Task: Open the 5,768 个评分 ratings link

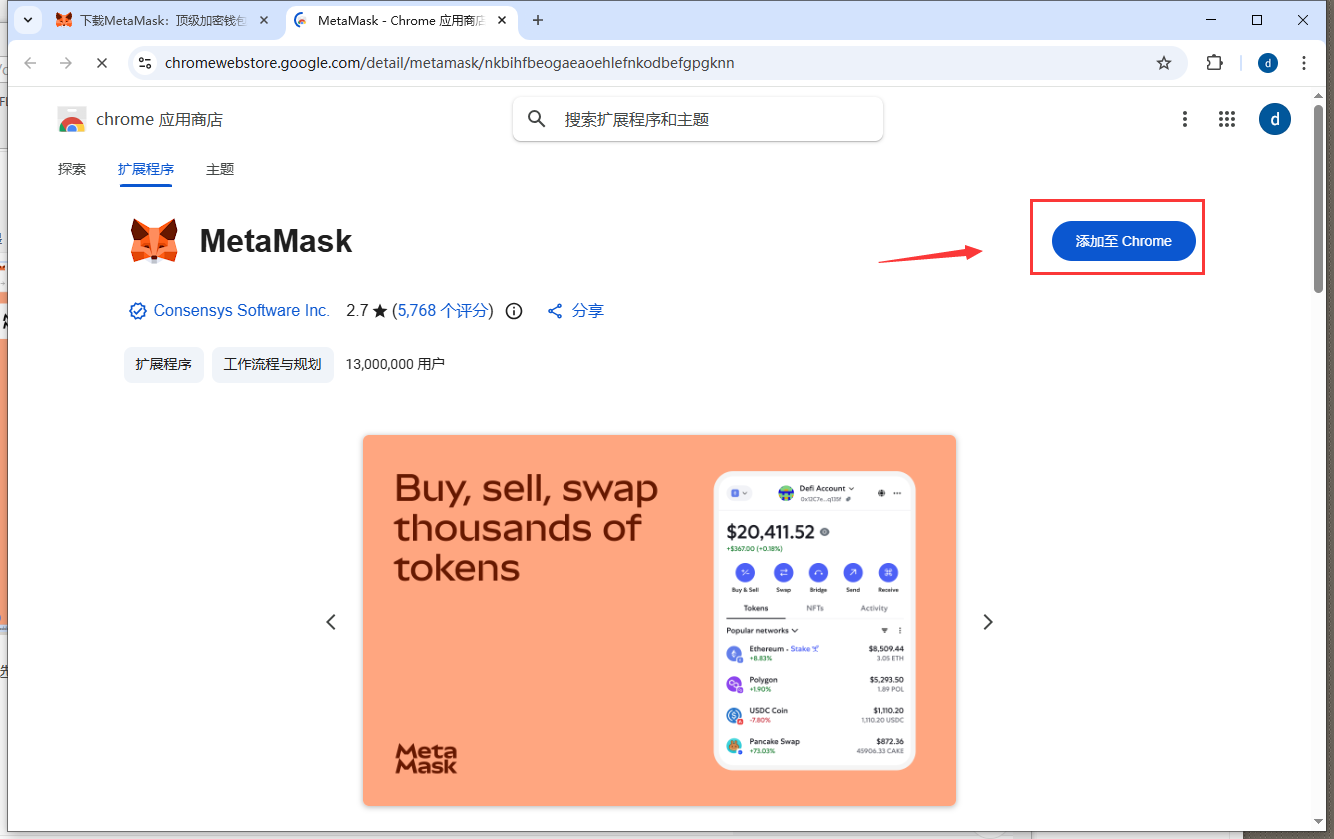Action: [x=445, y=311]
